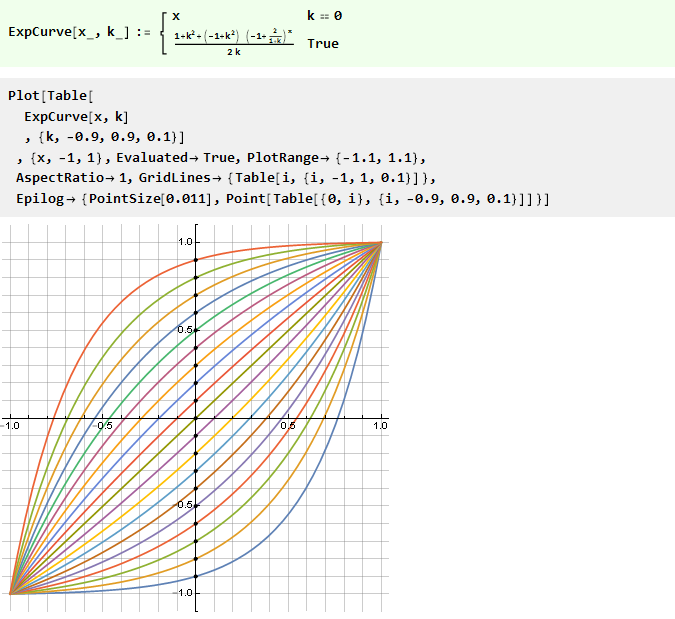675x619 pixels.
Task: Click the 'PlotRange→ {-1.1, 1.1}' option
Action: 333,158
